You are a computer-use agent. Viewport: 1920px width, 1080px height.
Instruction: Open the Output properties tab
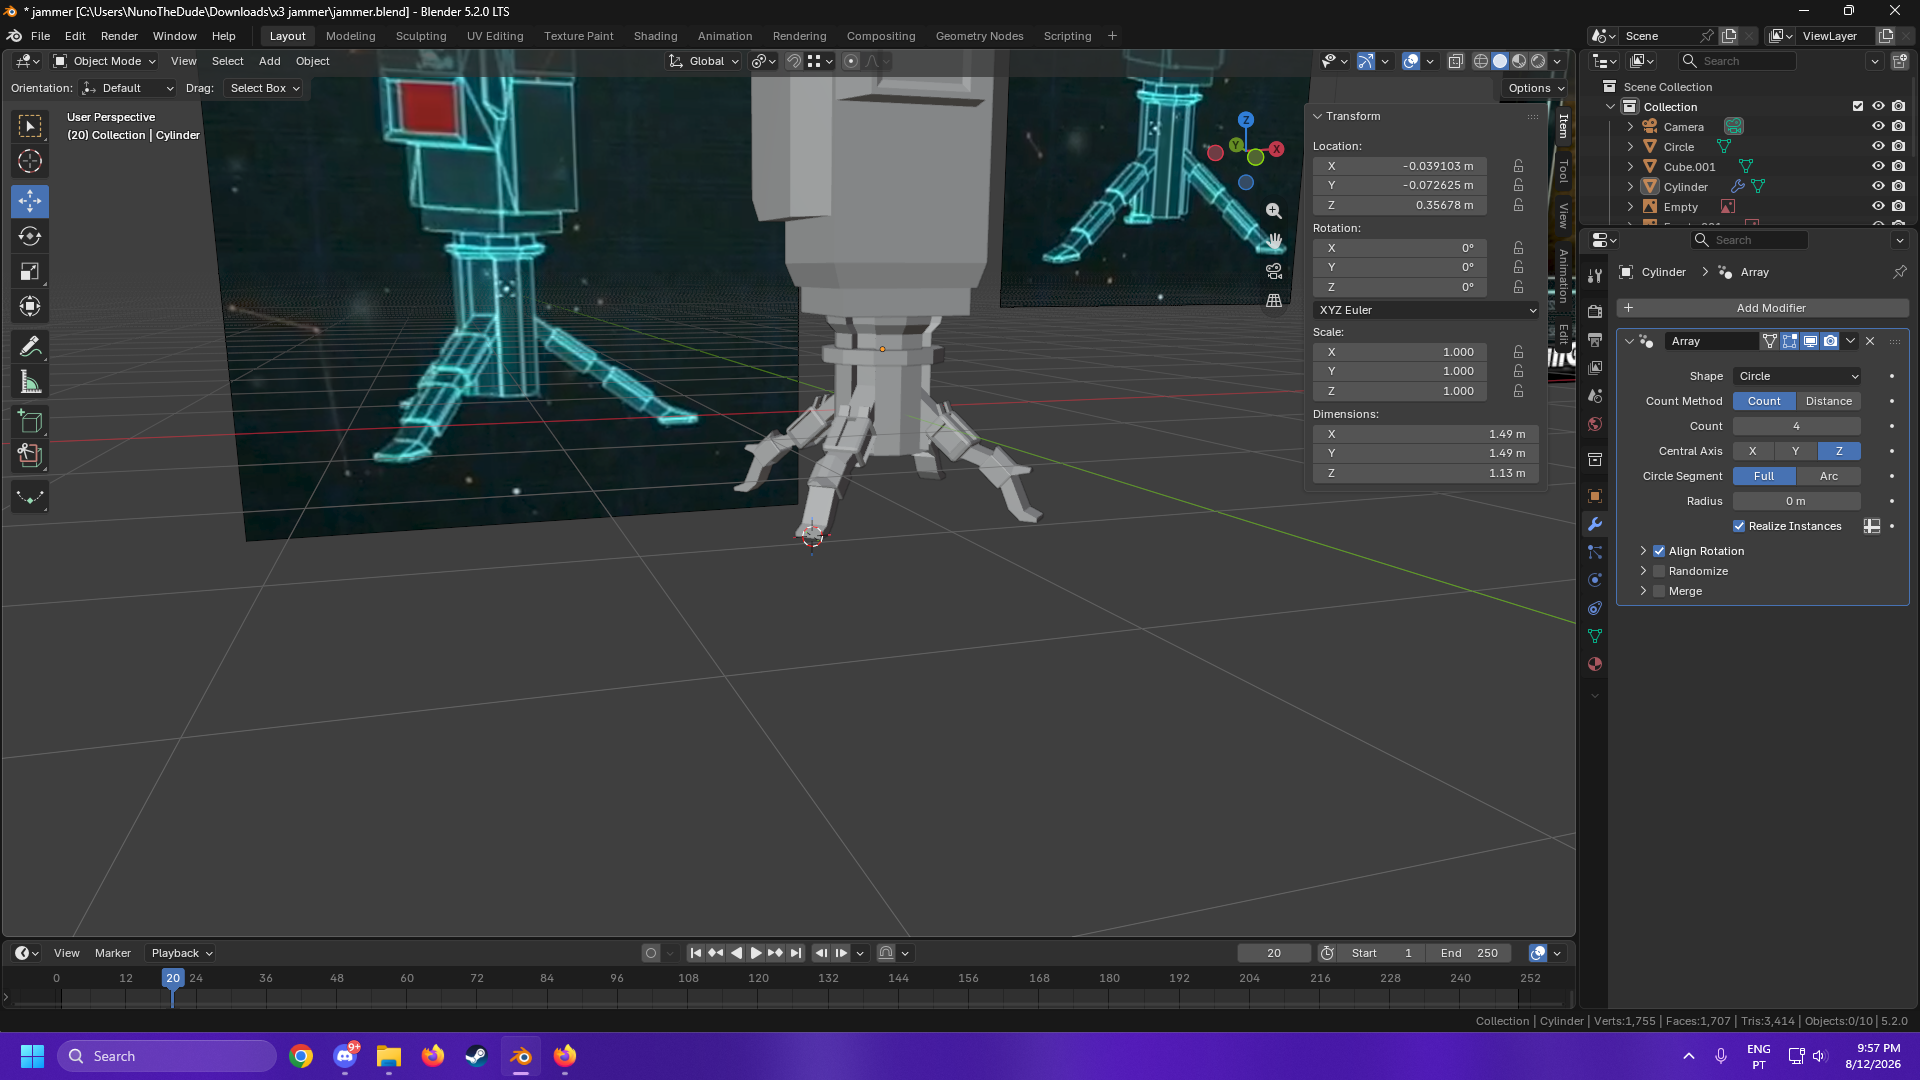click(1595, 340)
